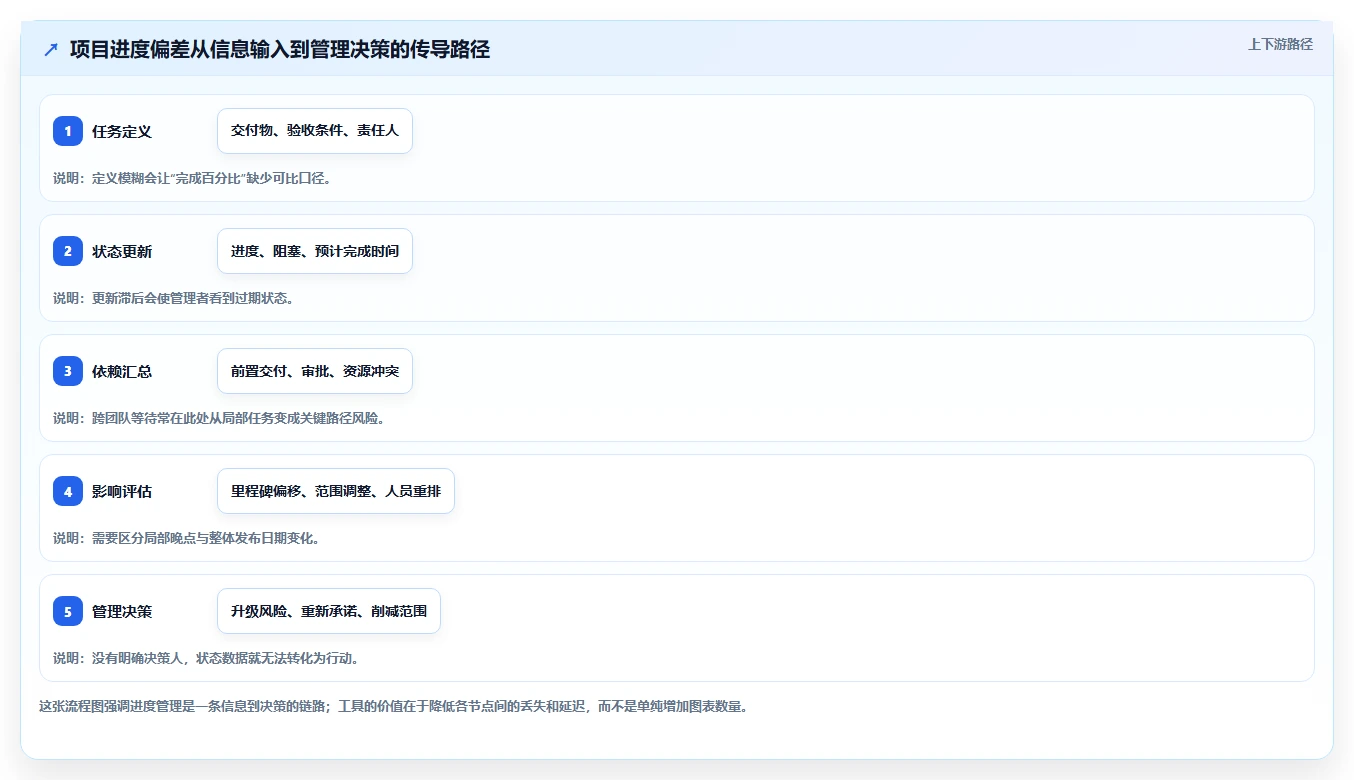Click the 里程碑偏移、范围调整、人员重排 chip
1354x780 pixels.
coord(336,491)
